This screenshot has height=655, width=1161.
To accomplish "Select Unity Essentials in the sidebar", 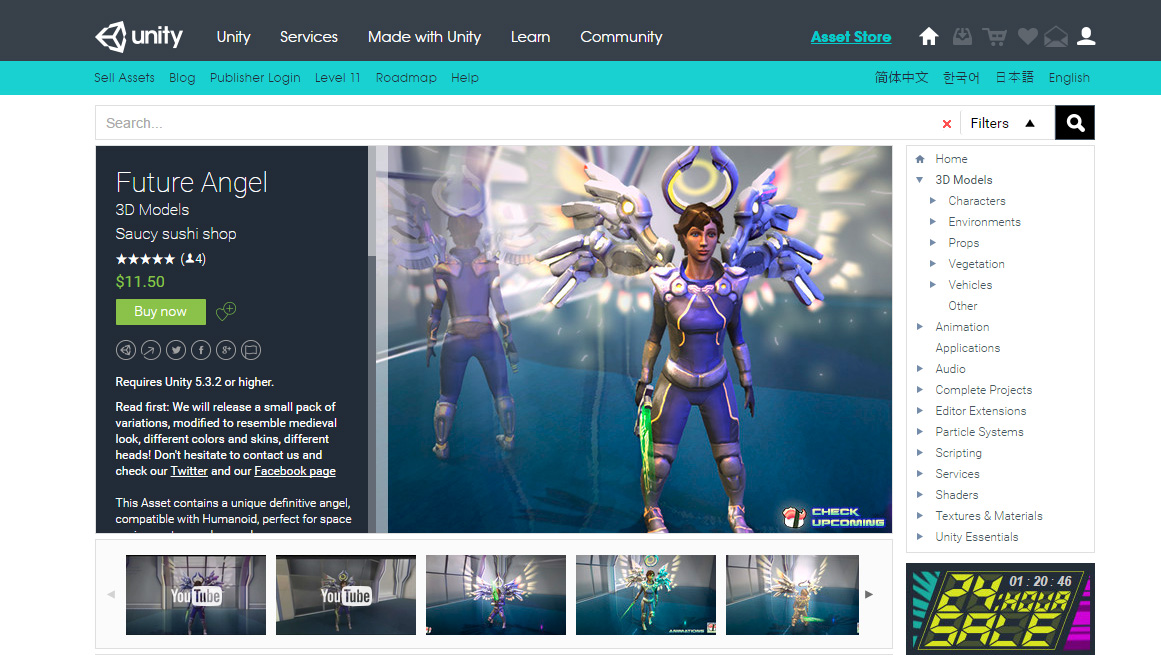I will 977,537.
